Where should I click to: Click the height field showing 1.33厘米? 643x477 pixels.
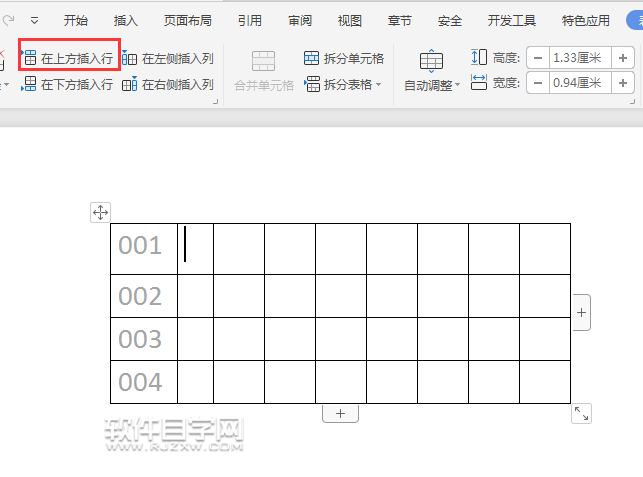[x=580, y=58]
